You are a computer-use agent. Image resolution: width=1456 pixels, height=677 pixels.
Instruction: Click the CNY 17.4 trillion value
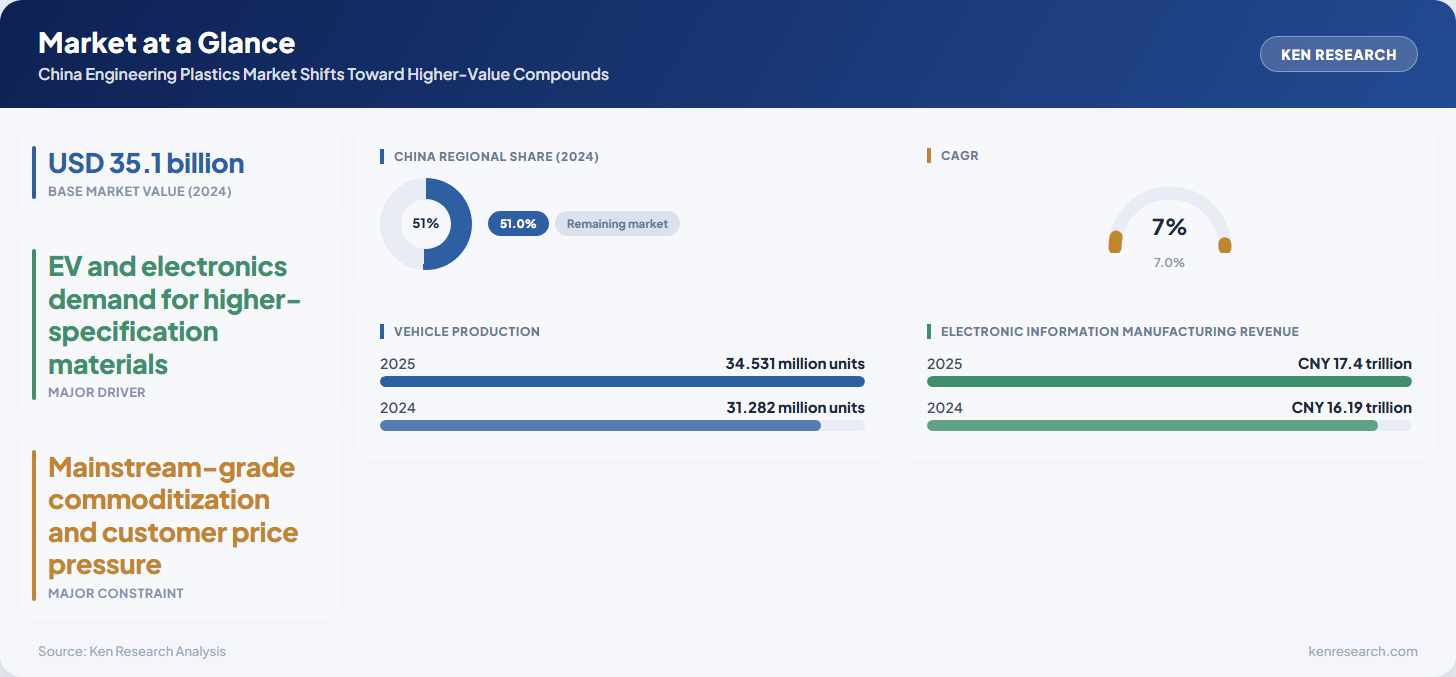tap(1355, 364)
